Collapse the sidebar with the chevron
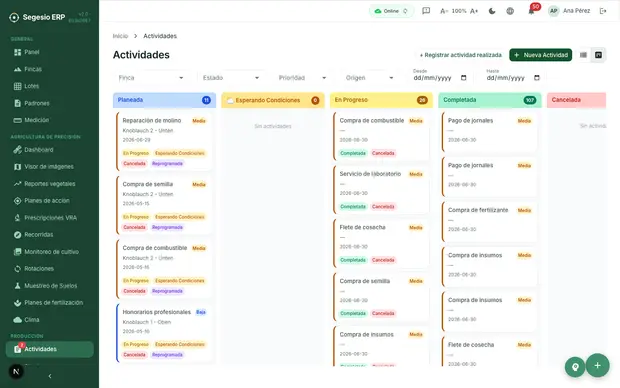The width and height of the screenshot is (620, 388). 50,376
